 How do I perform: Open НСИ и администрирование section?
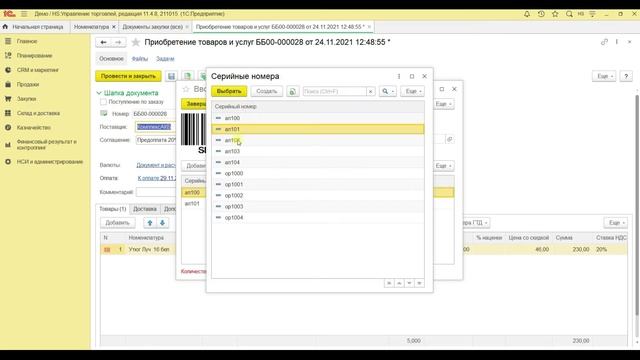(x=50, y=162)
